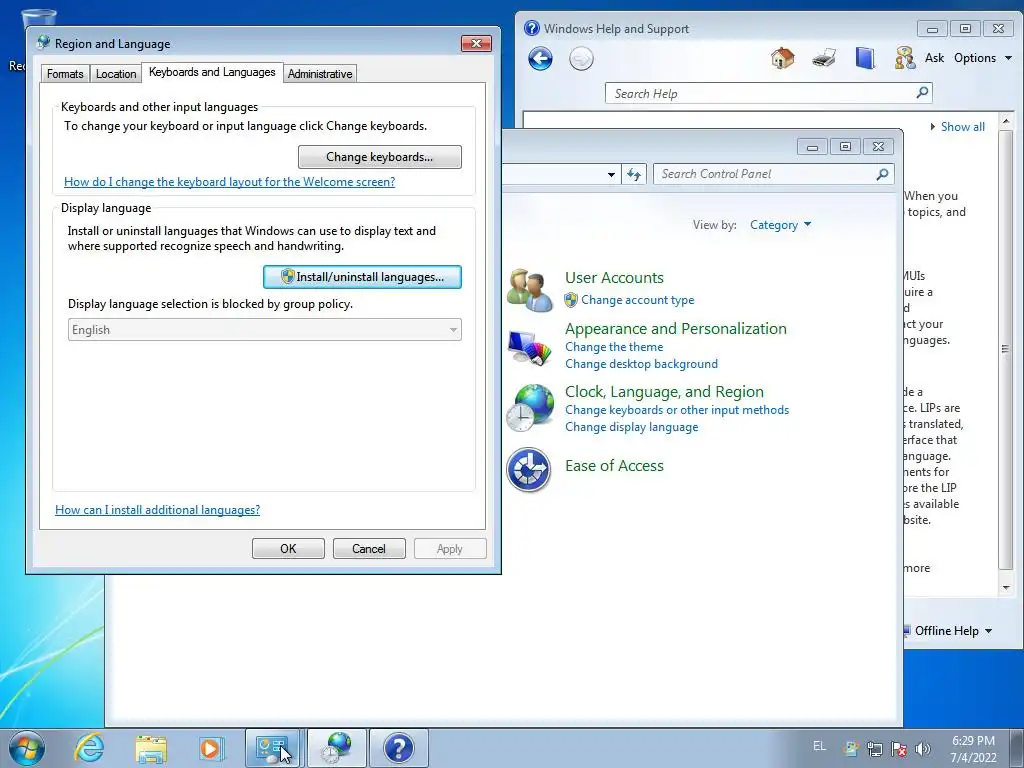Click the Clock, Language, and Region globe icon
1024x768 pixels.
pyautogui.click(x=530, y=408)
